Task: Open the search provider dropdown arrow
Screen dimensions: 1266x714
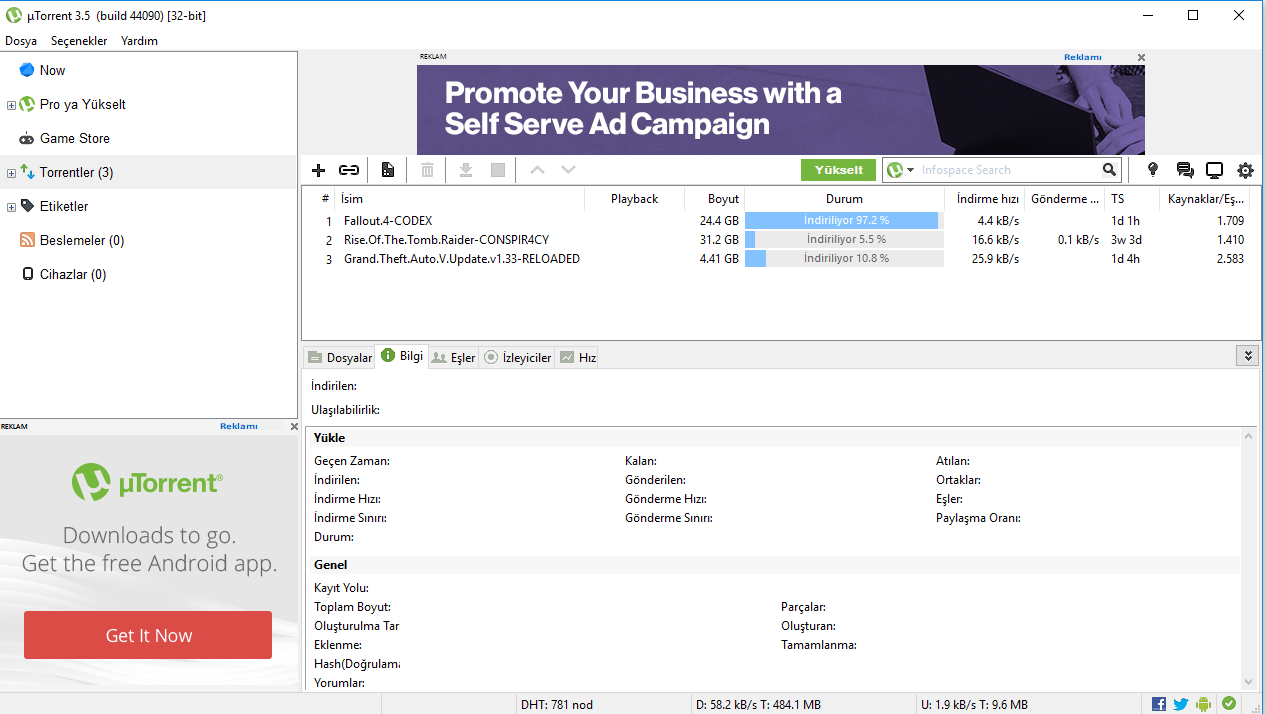Action: point(911,170)
